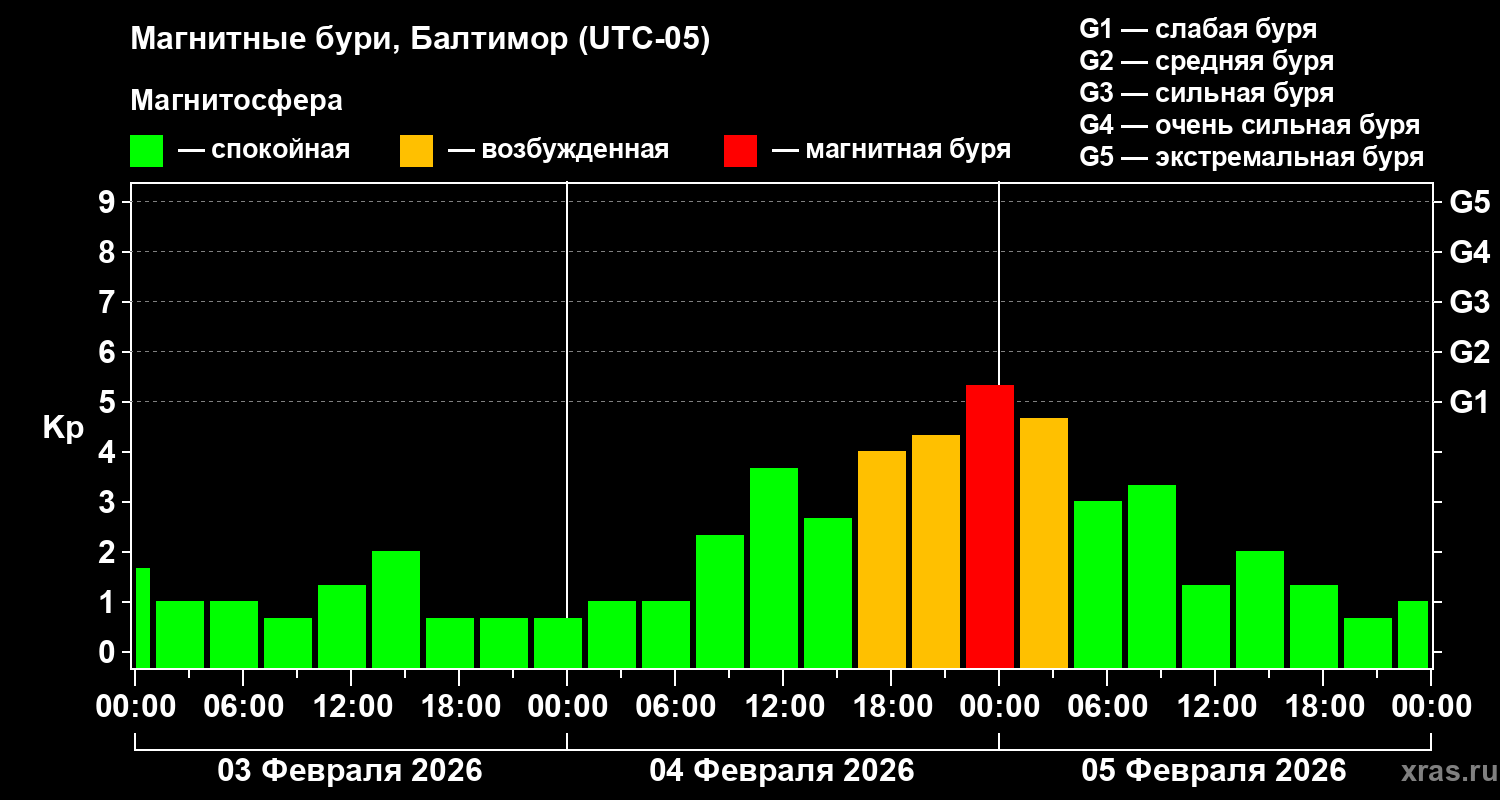Click the 'G2 — средняя буря' legend line
This screenshot has width=1500, height=800.
point(1206,61)
